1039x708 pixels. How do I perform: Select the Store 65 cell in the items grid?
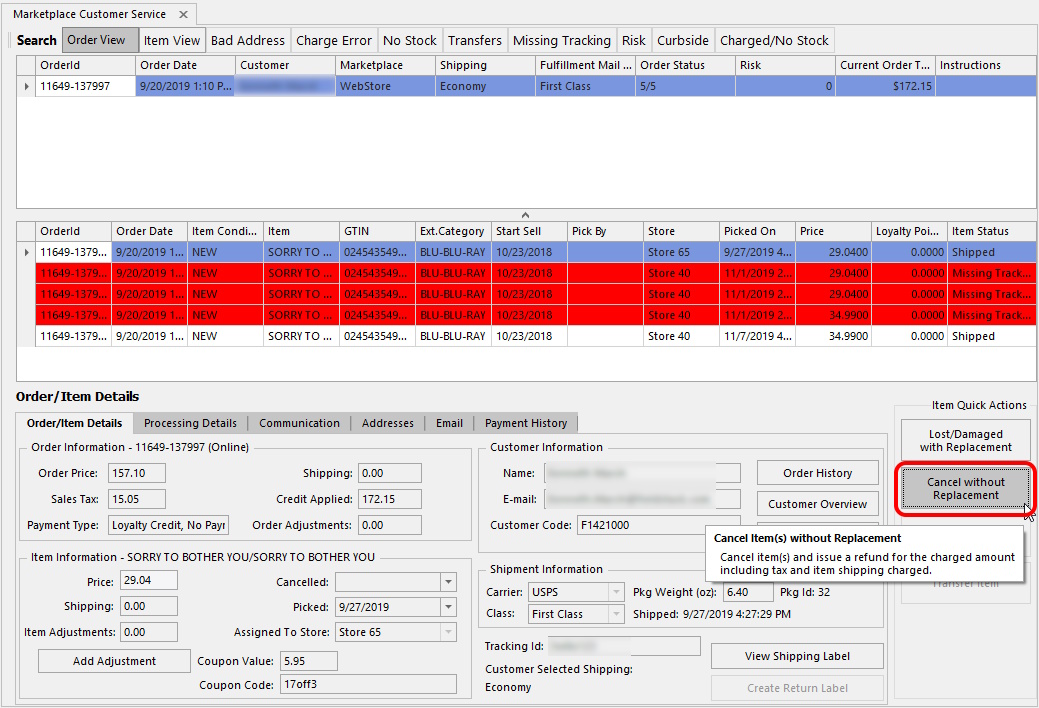(681, 252)
